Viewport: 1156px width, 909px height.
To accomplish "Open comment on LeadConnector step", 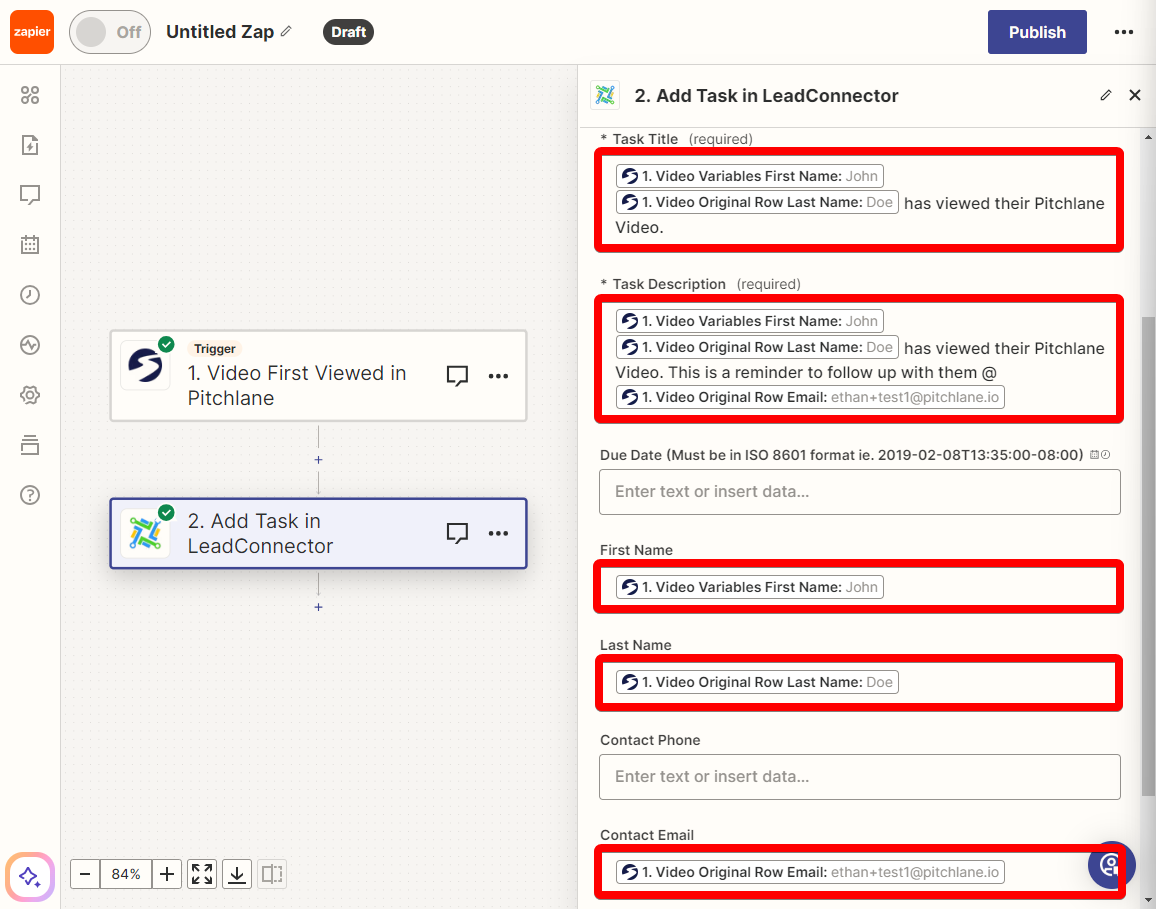I will coord(457,533).
